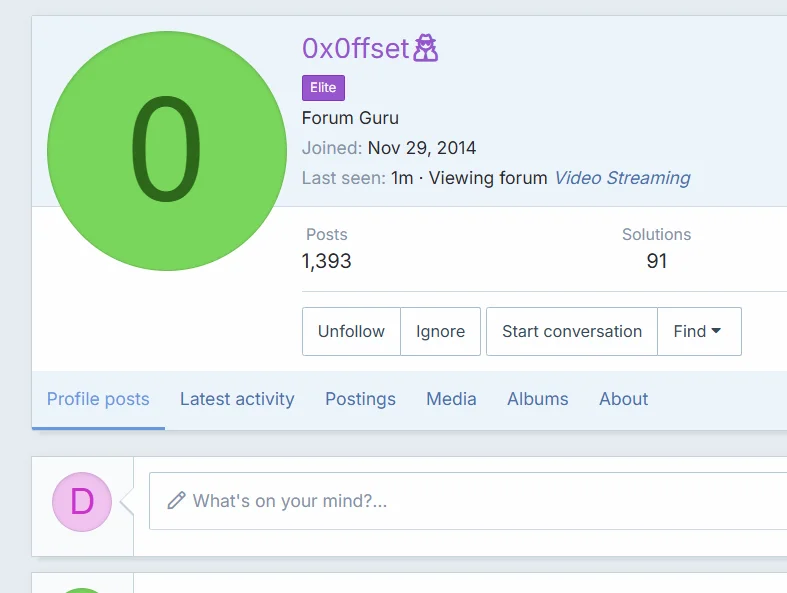Start conversation with 0x0ffset
The width and height of the screenshot is (787, 593).
coord(572,331)
